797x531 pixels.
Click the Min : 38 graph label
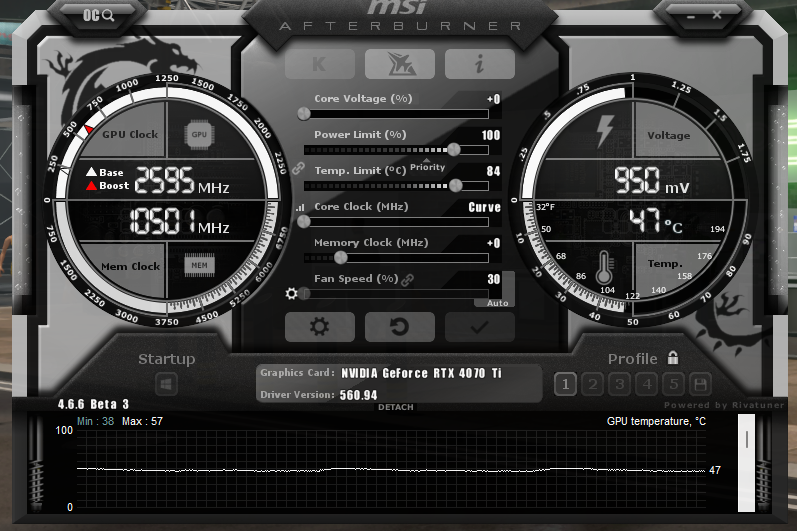96,421
